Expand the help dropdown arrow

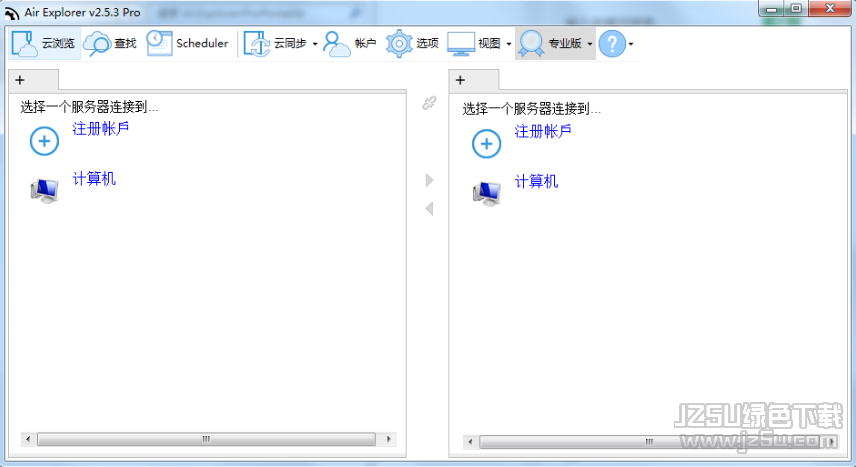tap(631, 44)
